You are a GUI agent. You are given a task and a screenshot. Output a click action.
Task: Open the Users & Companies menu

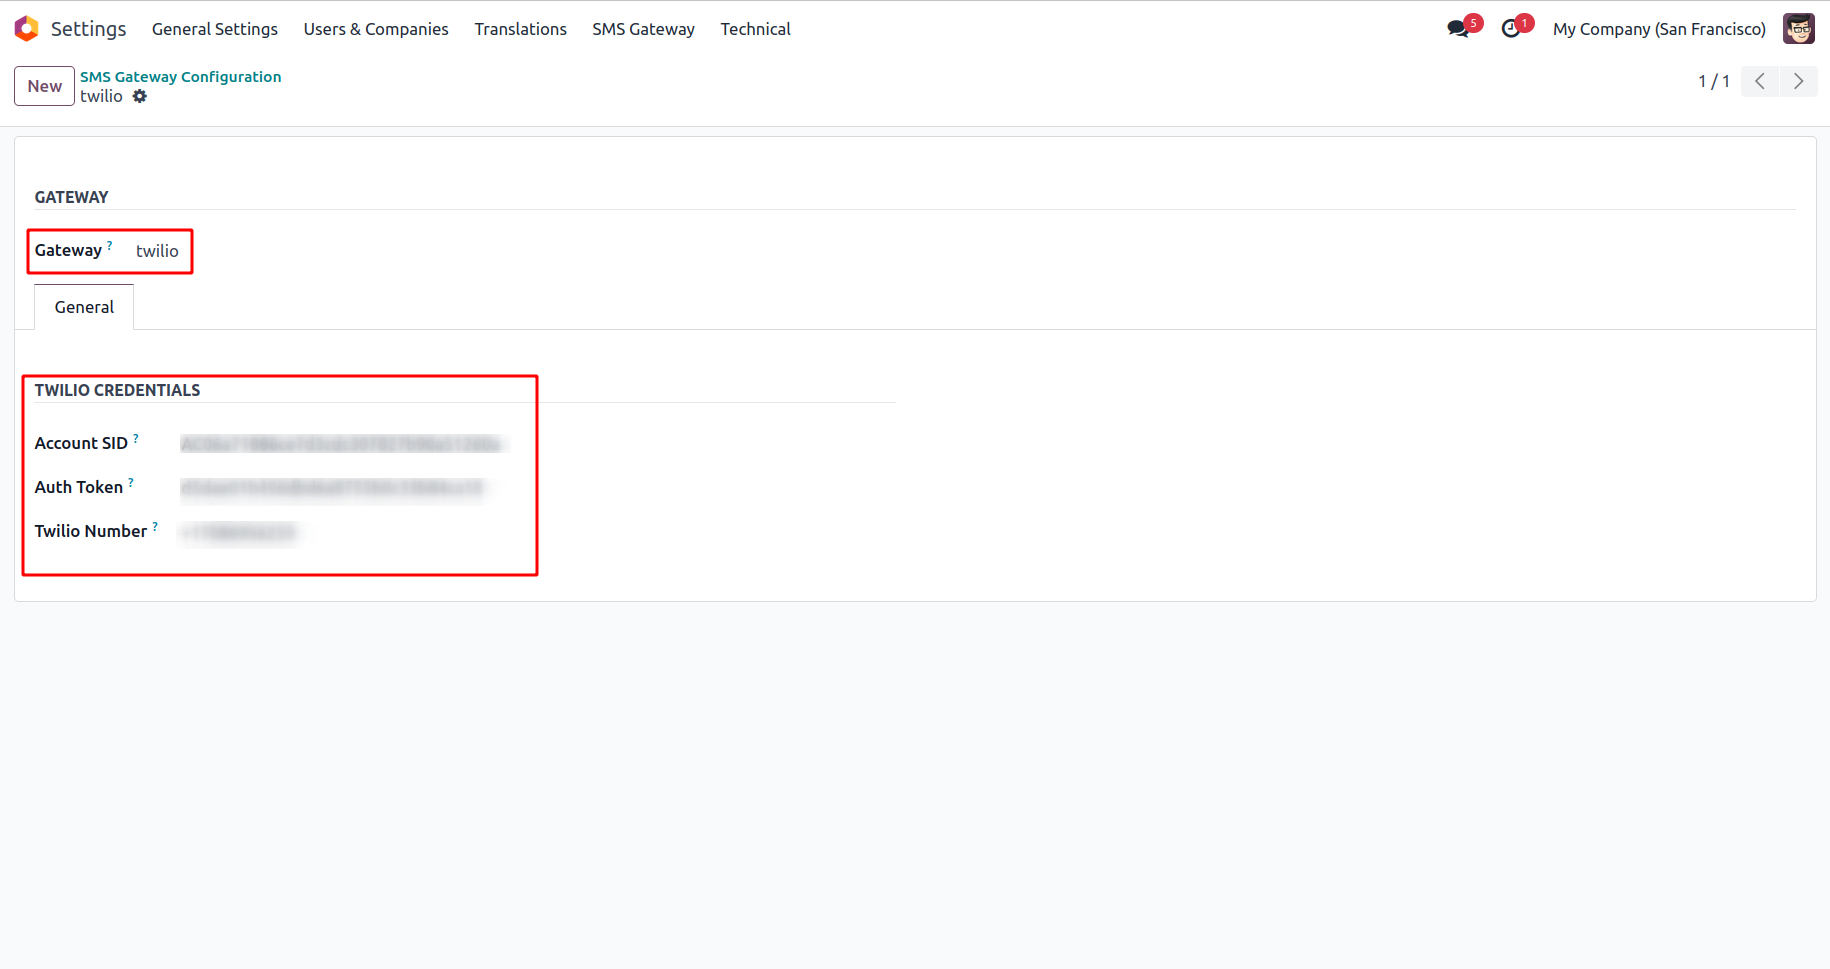pos(376,29)
